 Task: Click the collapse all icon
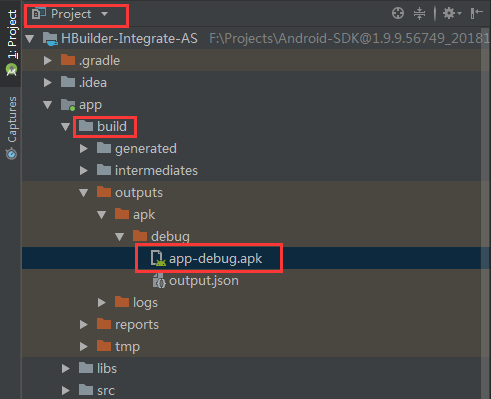pyautogui.click(x=419, y=14)
